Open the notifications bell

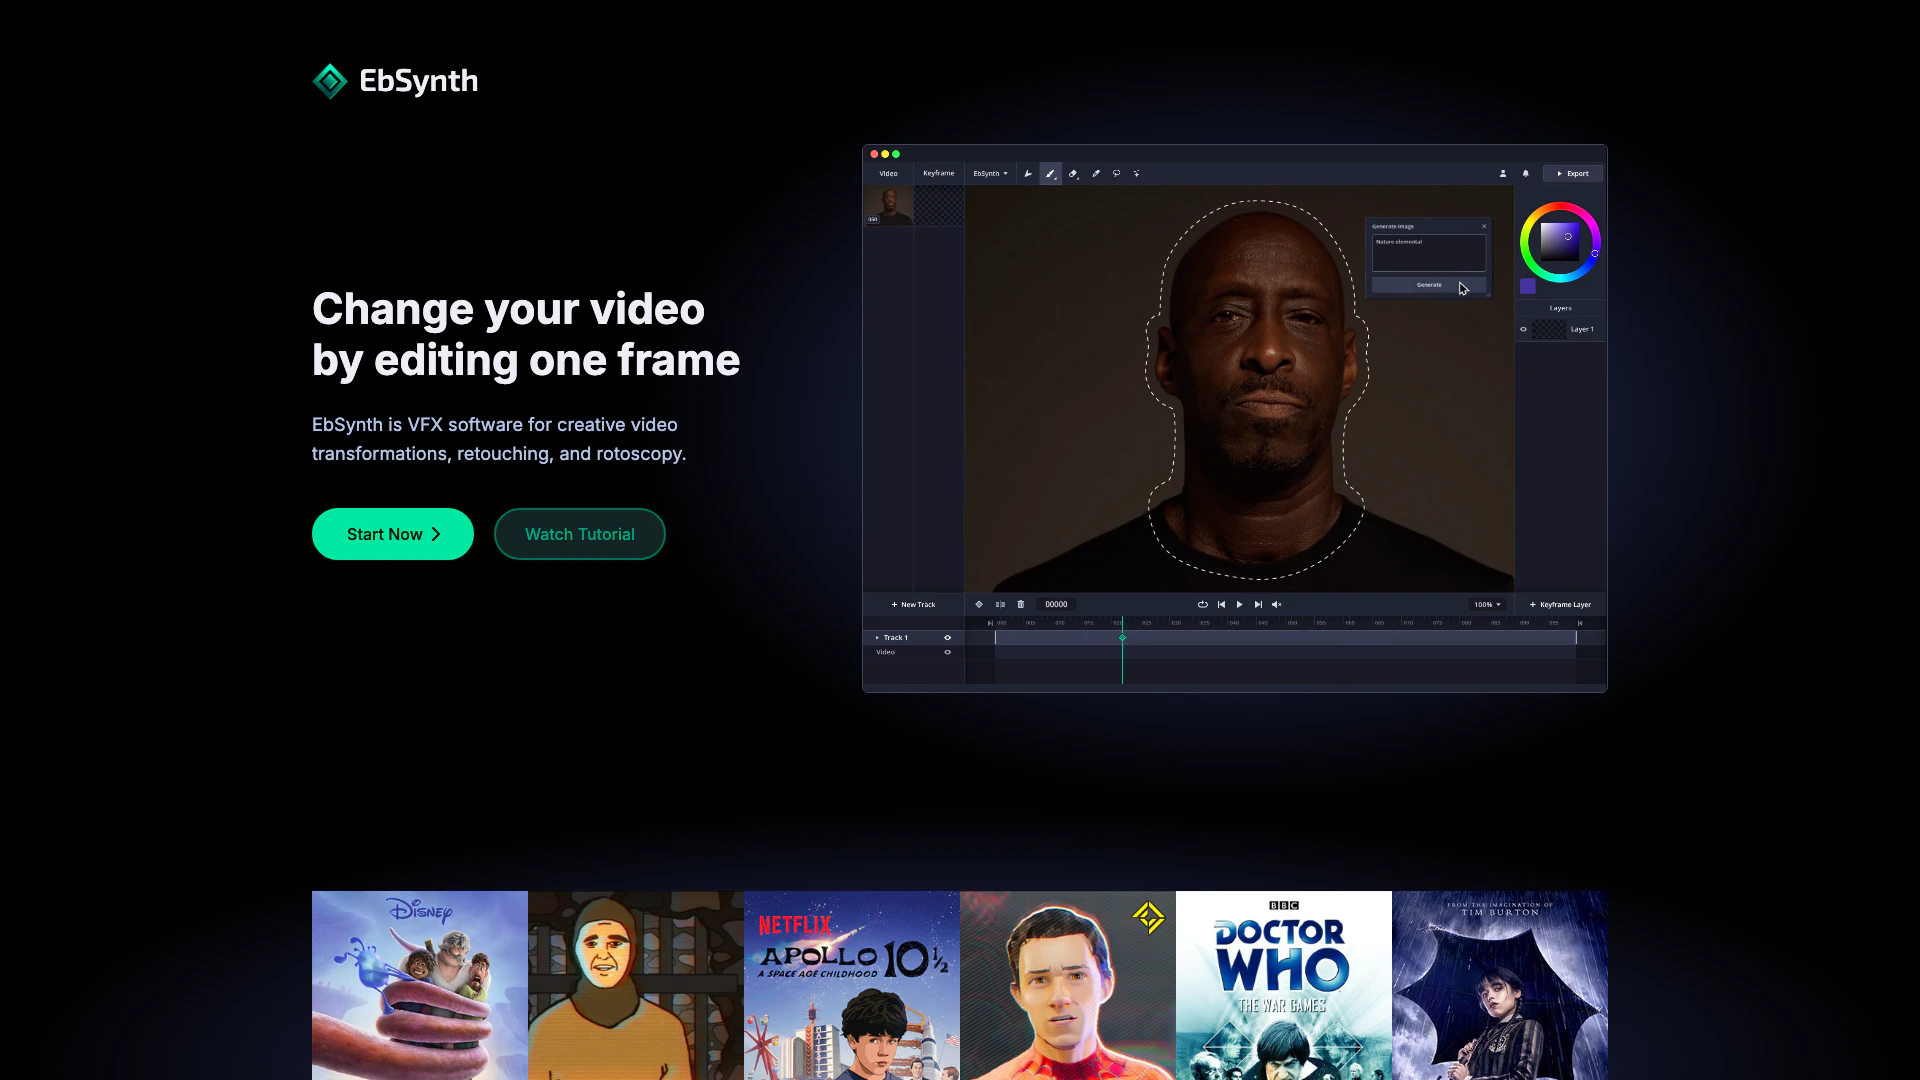1526,174
